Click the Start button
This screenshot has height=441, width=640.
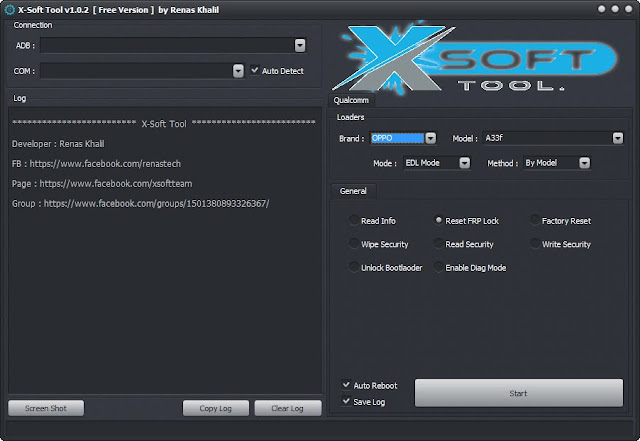pos(519,393)
